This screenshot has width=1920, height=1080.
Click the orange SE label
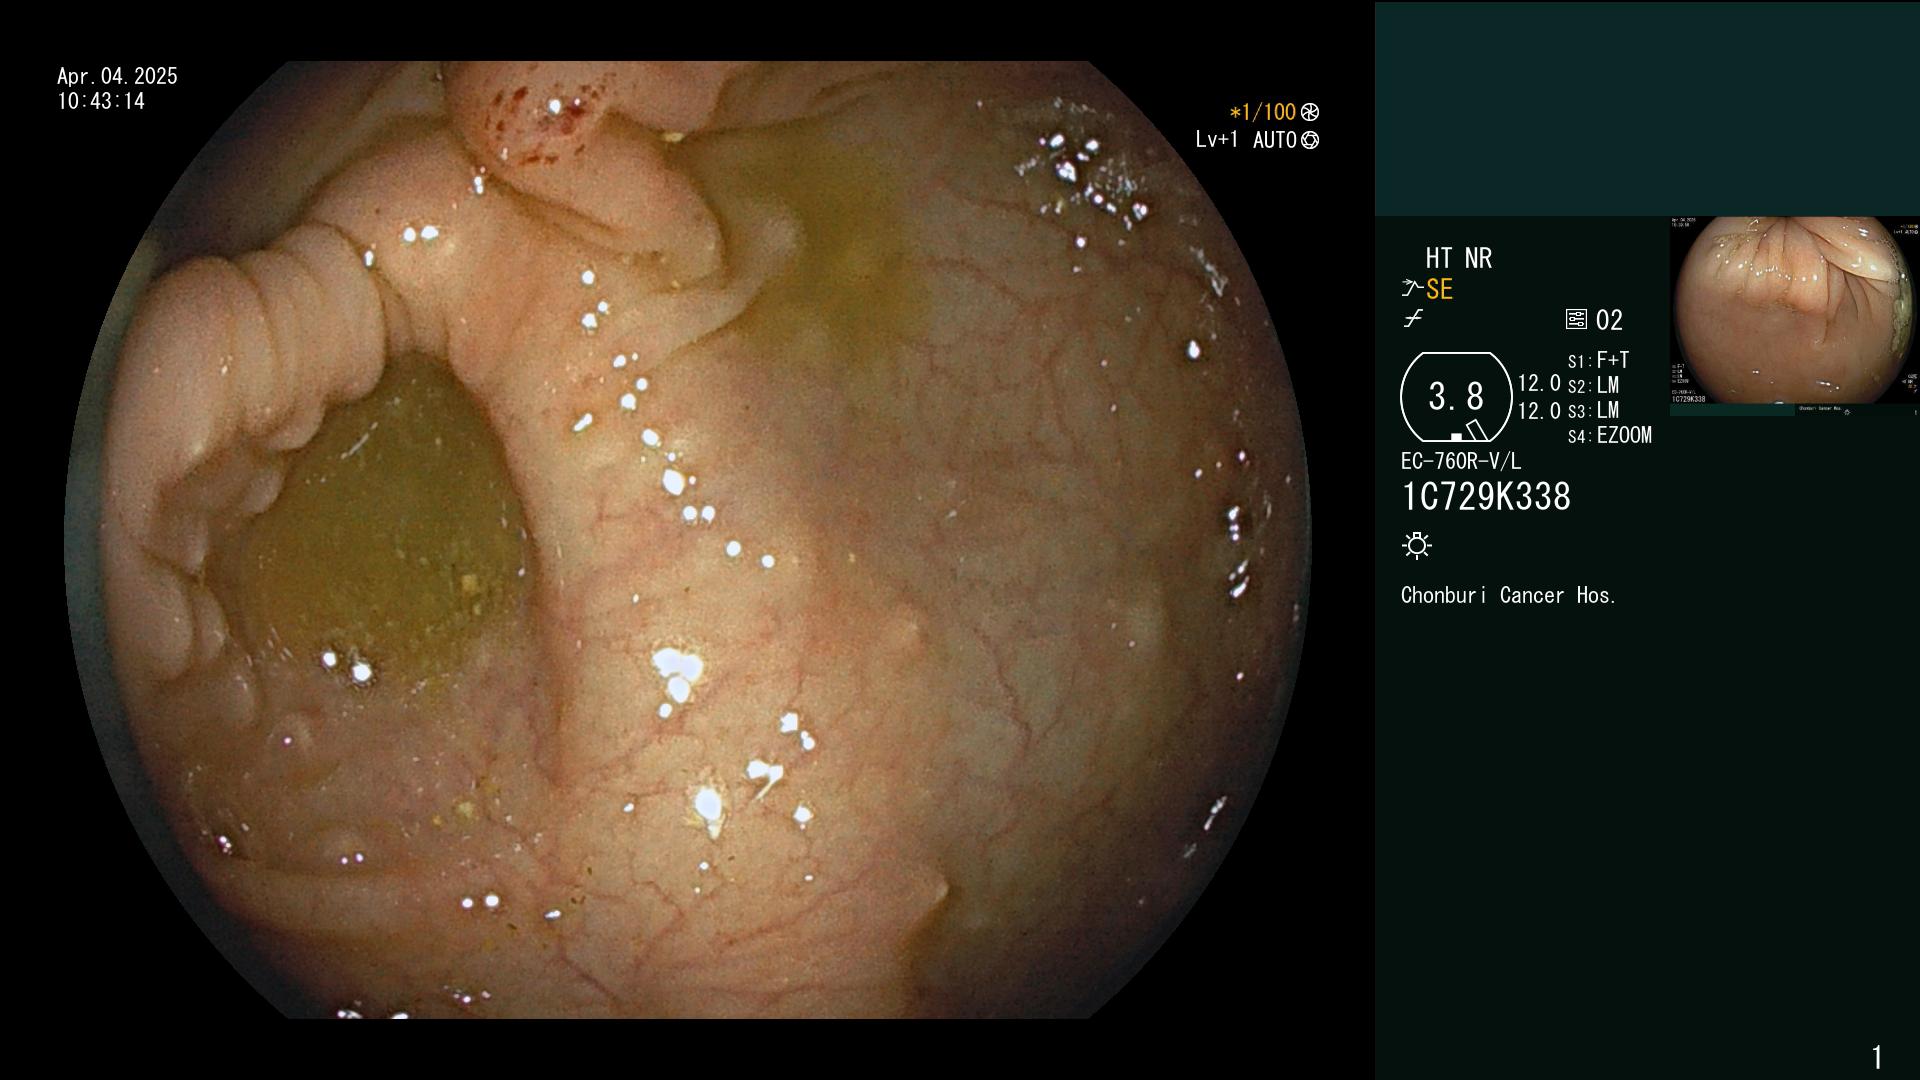point(1439,290)
